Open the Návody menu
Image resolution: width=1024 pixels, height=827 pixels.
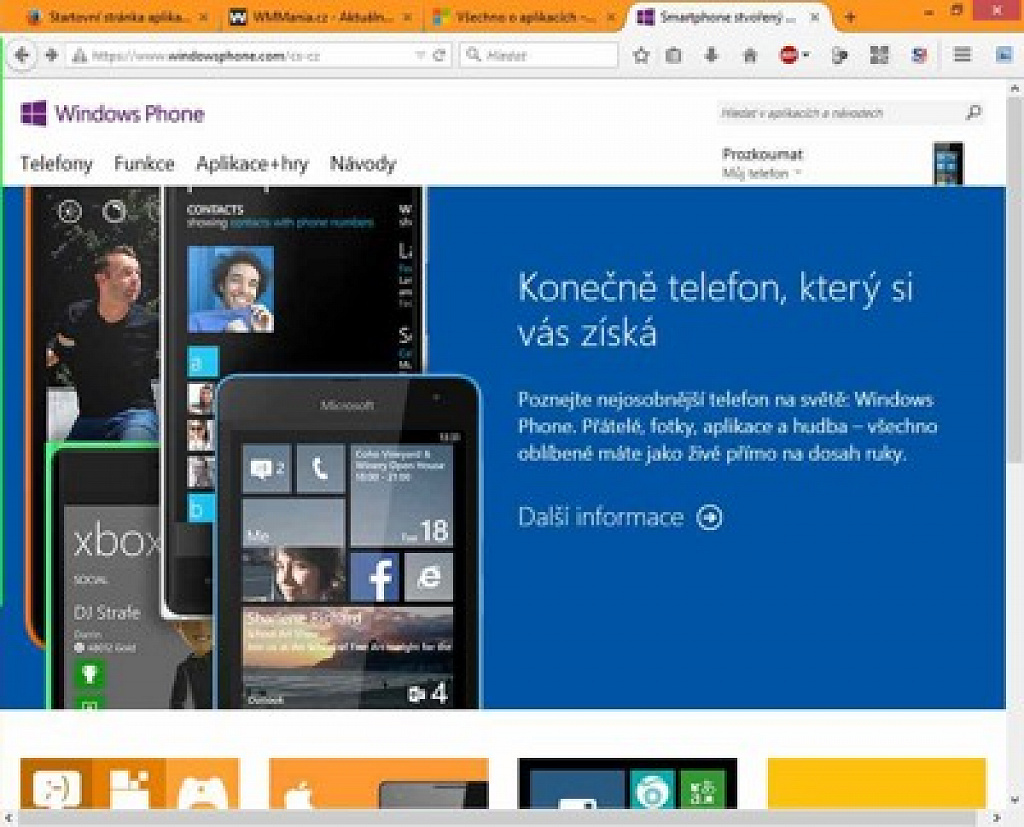point(363,163)
